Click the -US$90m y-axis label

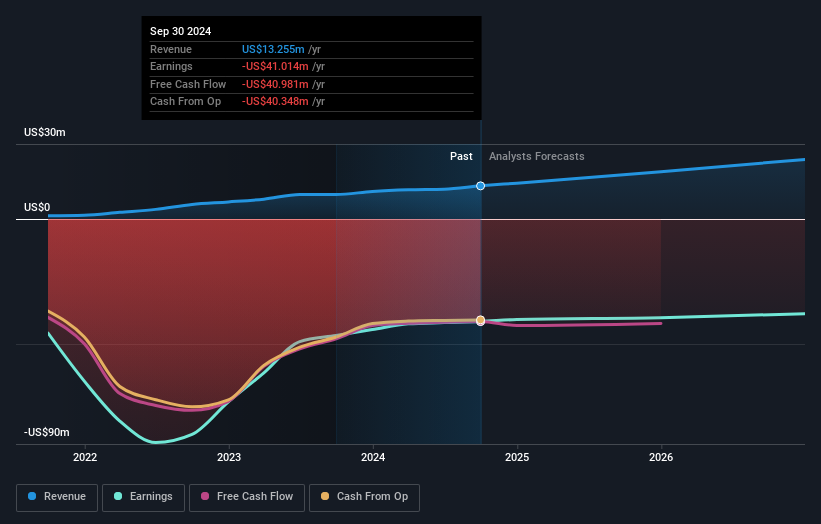(47, 432)
